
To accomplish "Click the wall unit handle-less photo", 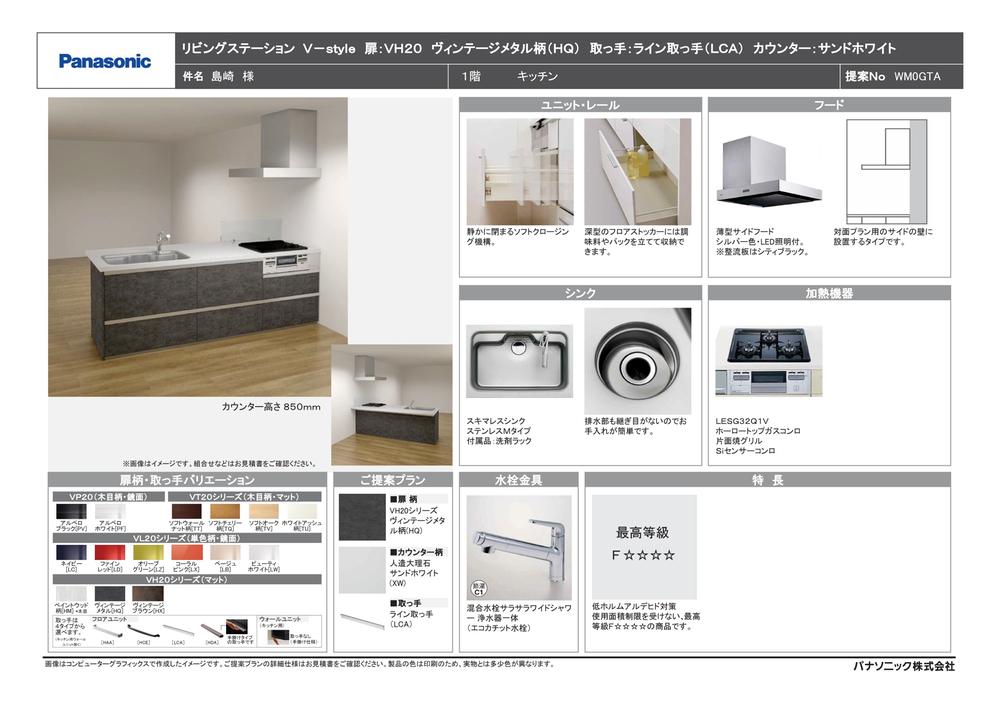I will 279,637.
